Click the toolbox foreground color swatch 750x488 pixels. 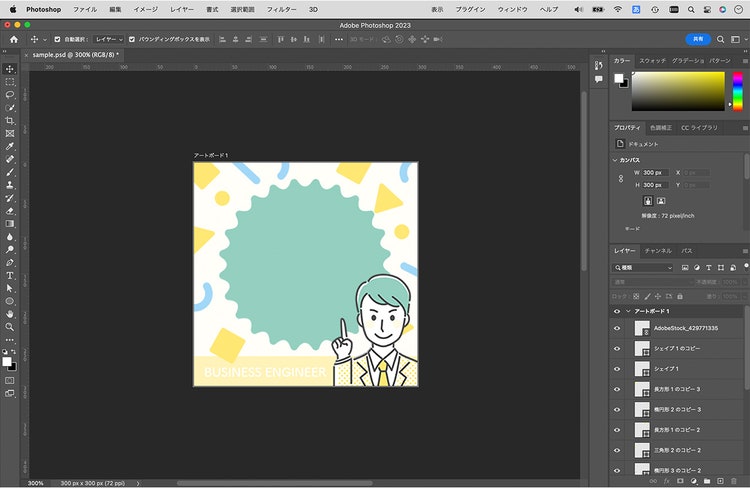click(x=7, y=362)
